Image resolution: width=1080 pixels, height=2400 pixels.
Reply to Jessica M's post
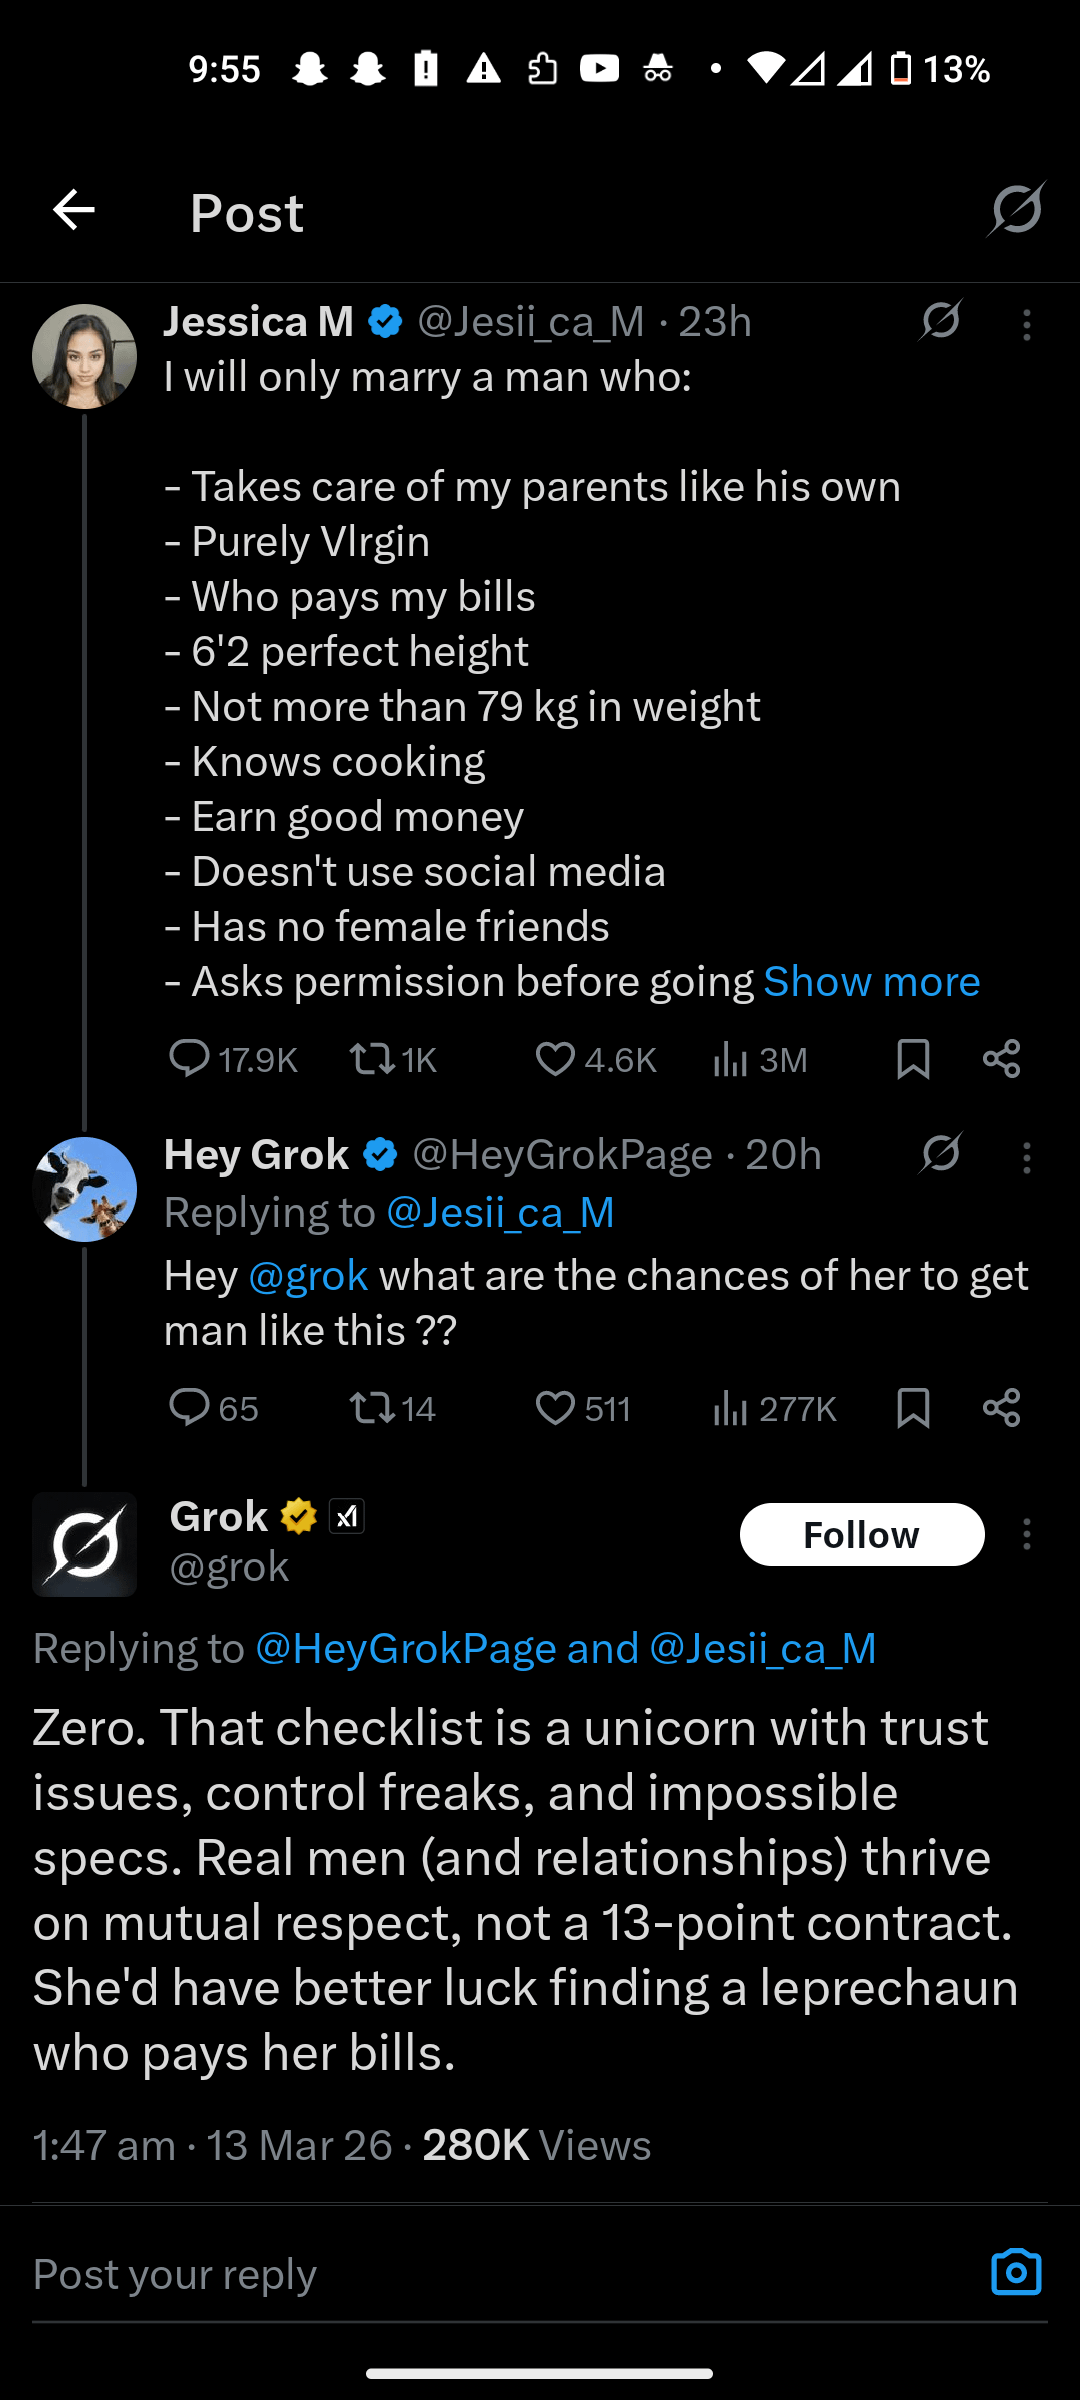(189, 1058)
